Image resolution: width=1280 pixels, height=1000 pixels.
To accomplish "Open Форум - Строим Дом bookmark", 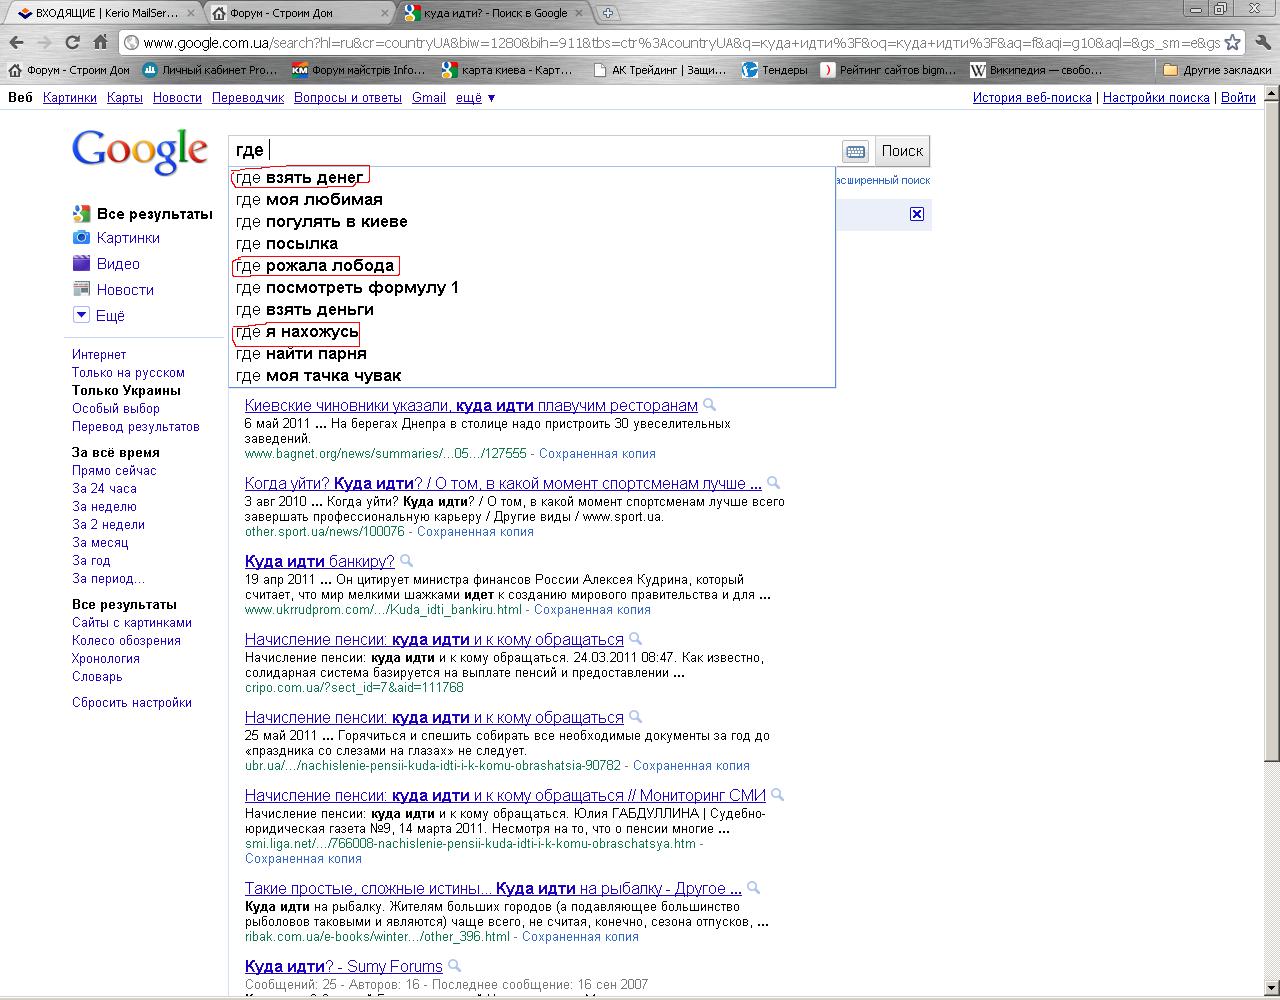I will [x=69, y=70].
